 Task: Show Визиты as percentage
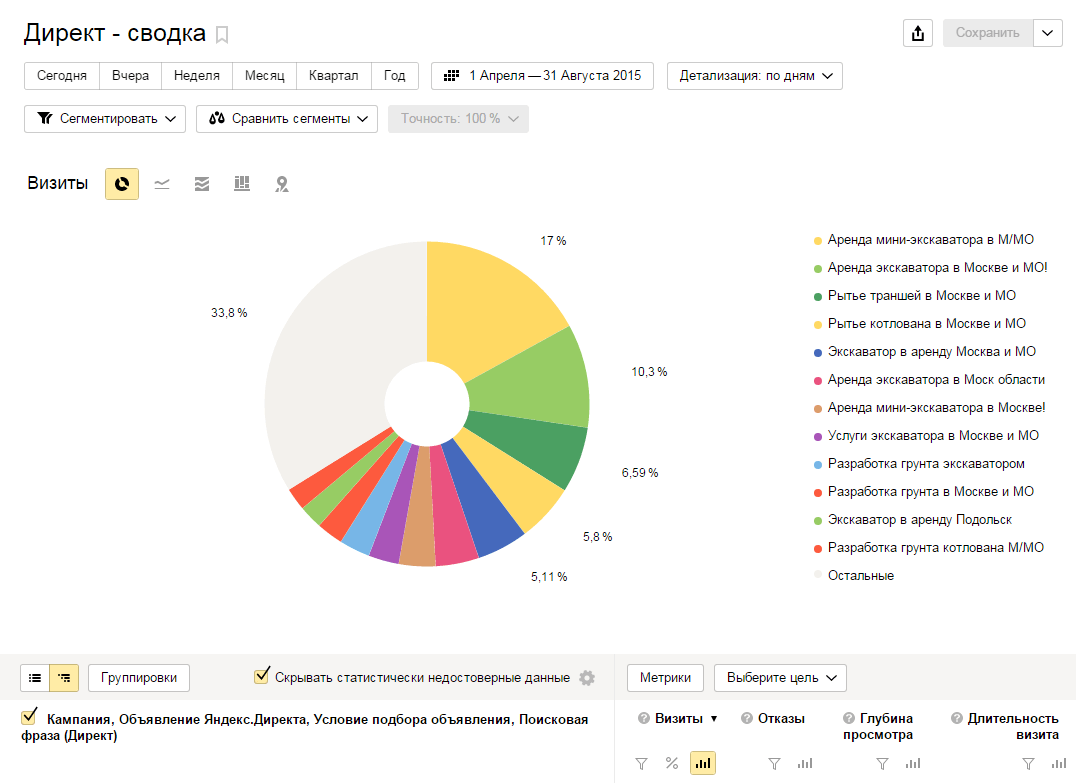click(672, 763)
